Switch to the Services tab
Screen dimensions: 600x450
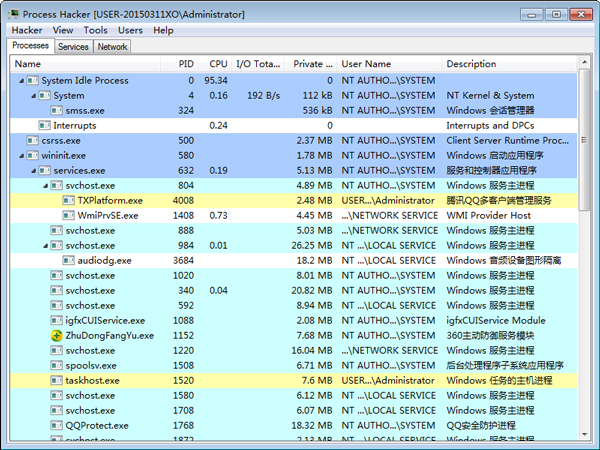click(73, 47)
